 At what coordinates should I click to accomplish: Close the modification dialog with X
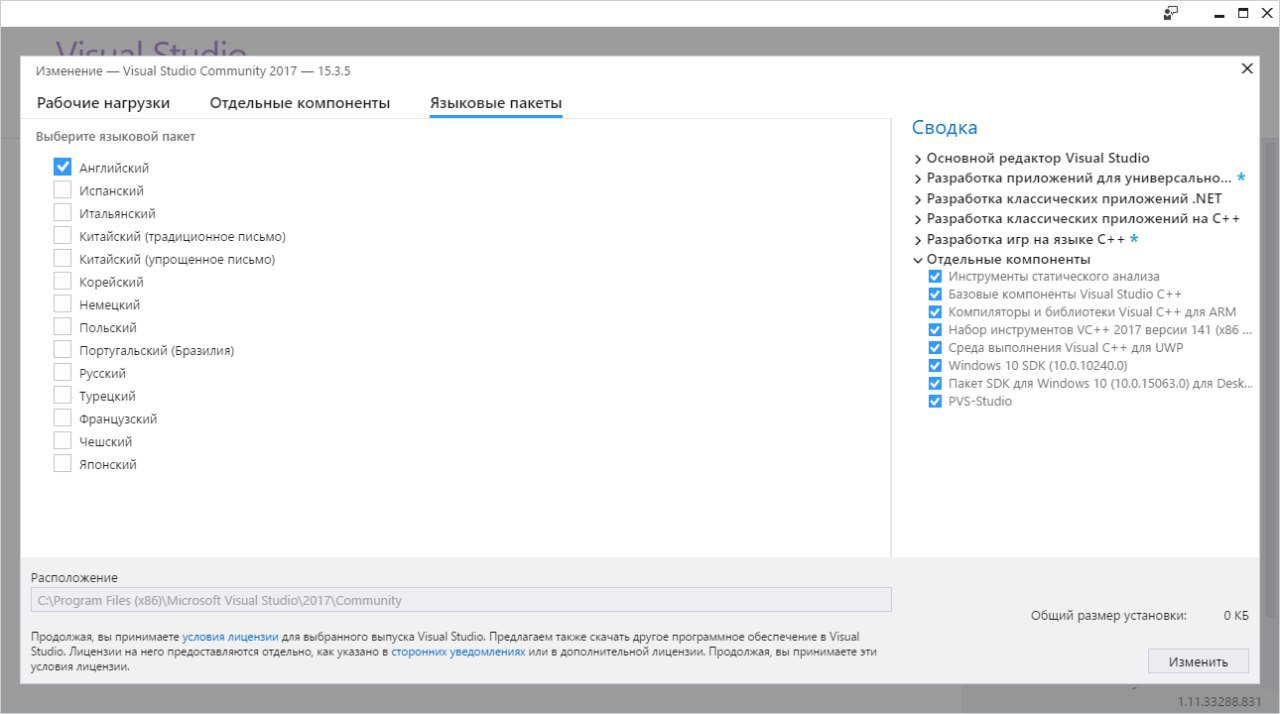[1246, 69]
